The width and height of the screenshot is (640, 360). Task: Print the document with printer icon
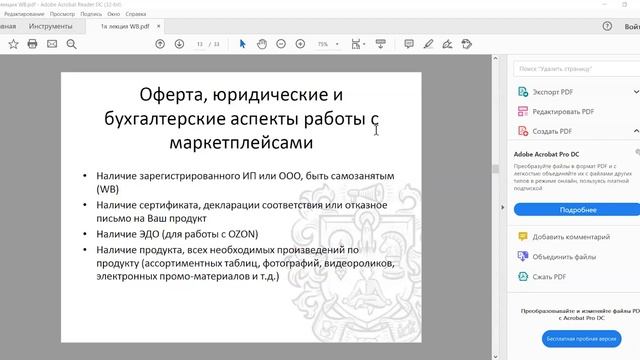point(32,44)
